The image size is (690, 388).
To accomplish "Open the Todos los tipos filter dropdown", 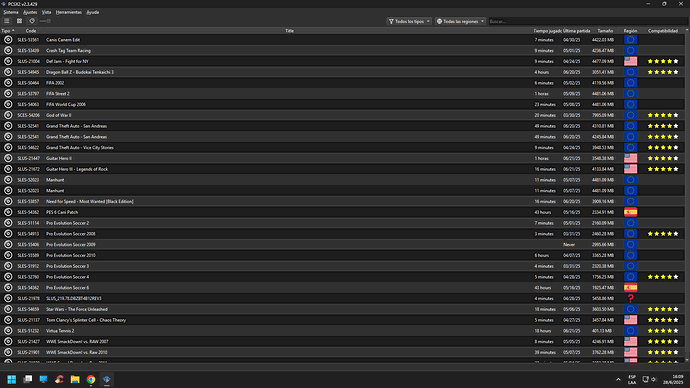I will pyautogui.click(x=409, y=21).
